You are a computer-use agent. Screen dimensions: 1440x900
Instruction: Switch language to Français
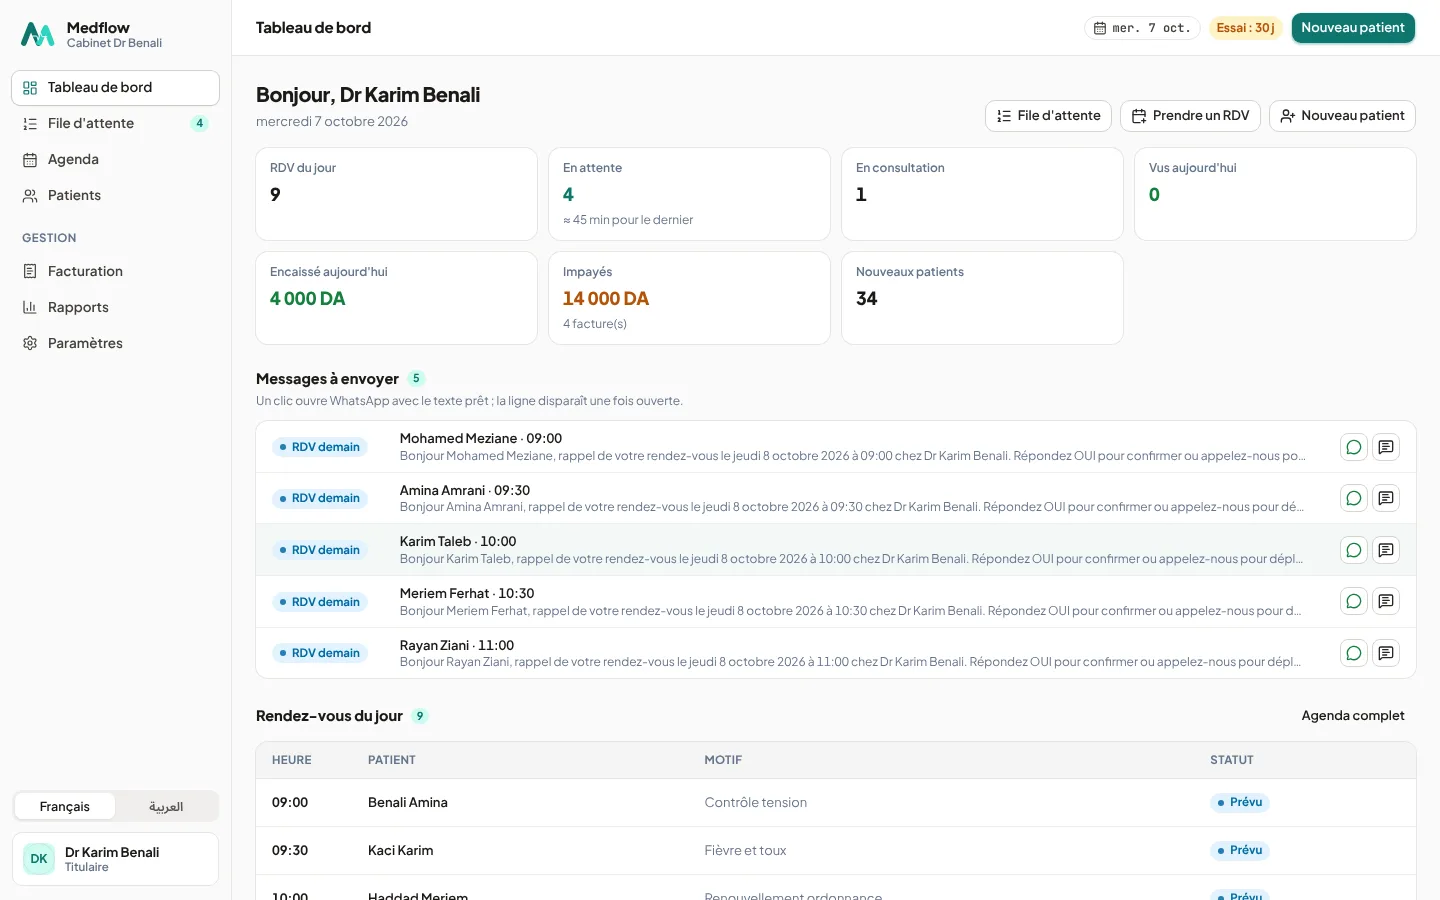[x=65, y=807]
